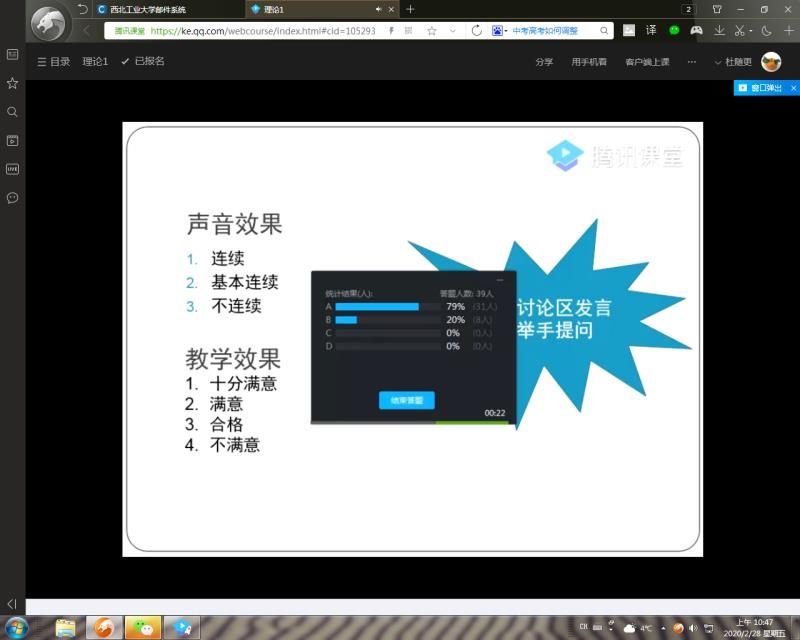Expand the 杜随更 user account dropdown
The image size is (800, 640).
(x=733, y=62)
